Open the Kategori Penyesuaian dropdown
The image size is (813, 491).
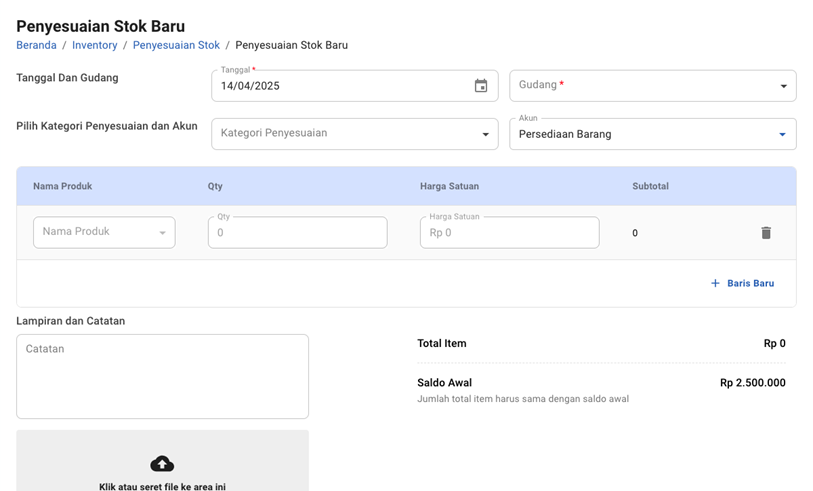[354, 134]
